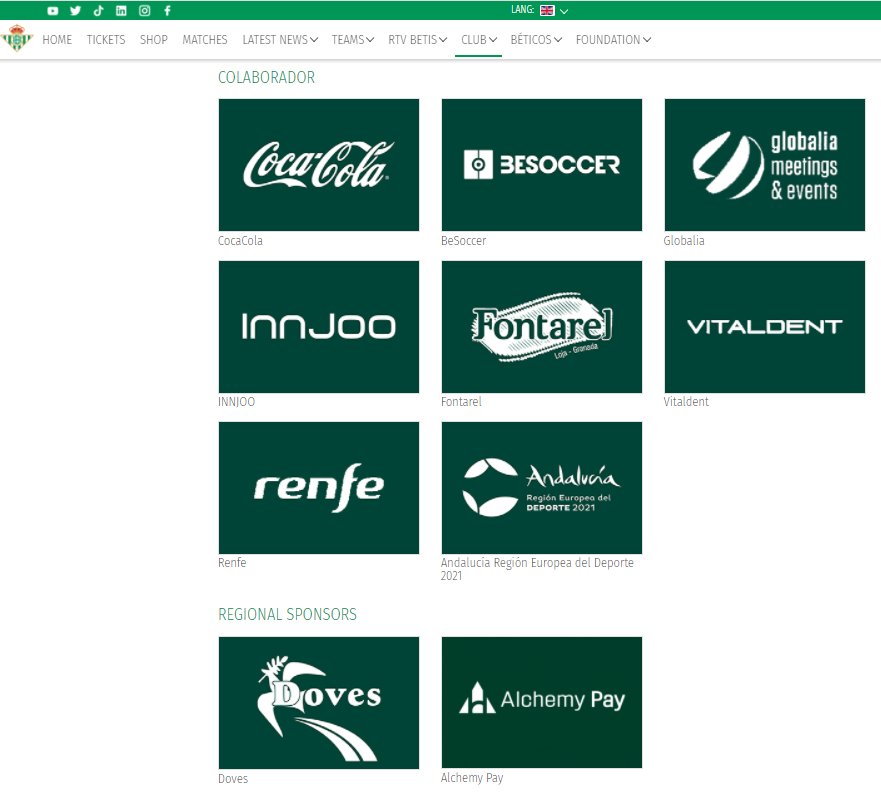Expand the LATEST NEWS dropdown
Viewport: 881px width, 793px height.
280,40
